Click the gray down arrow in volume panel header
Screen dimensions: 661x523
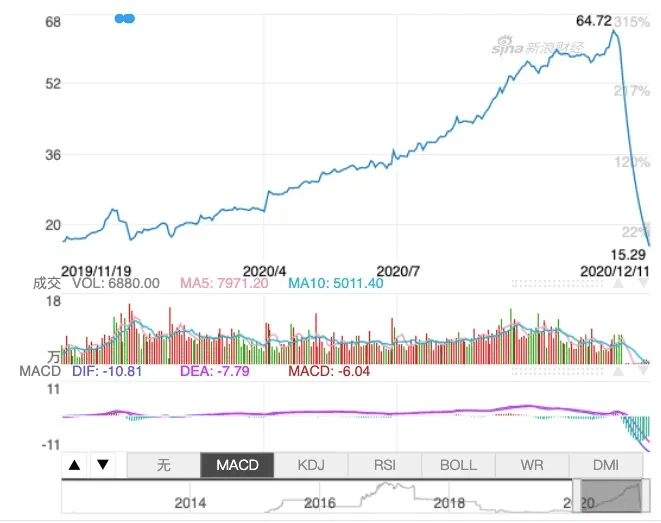[643, 283]
